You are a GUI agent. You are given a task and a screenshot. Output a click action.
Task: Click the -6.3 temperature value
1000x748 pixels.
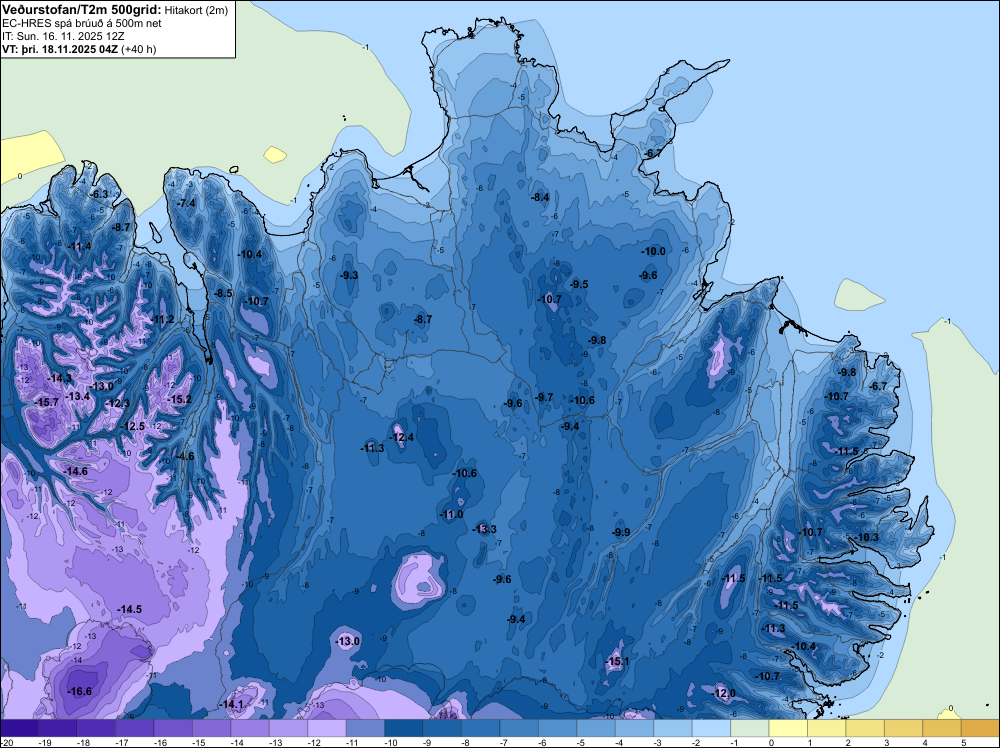(99, 194)
